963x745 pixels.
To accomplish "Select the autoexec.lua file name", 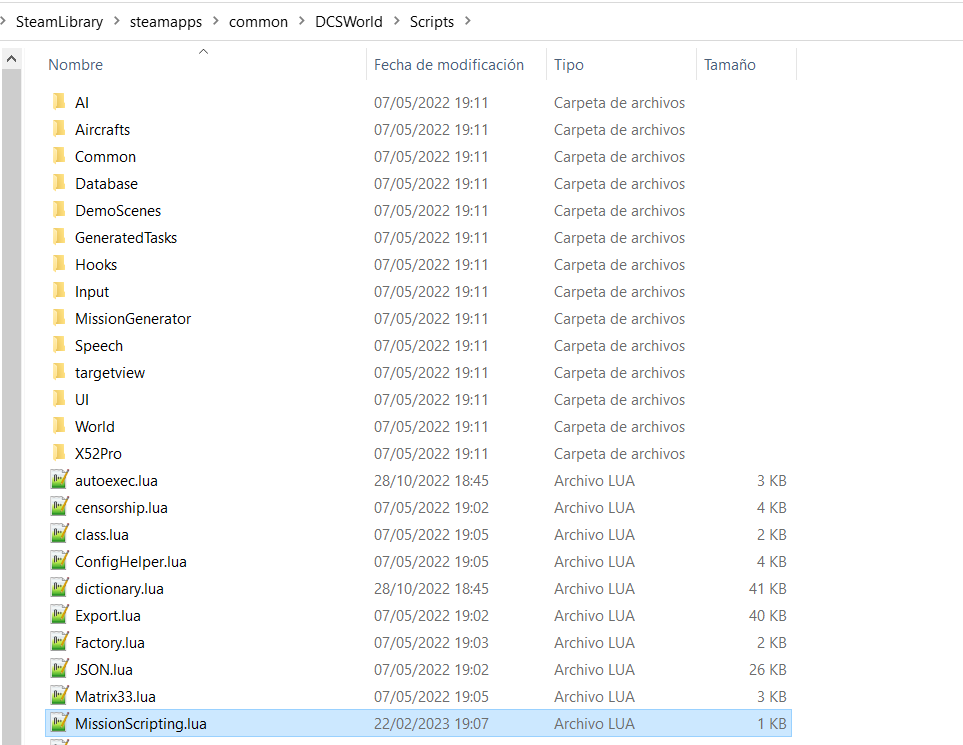I will click(x=116, y=481).
